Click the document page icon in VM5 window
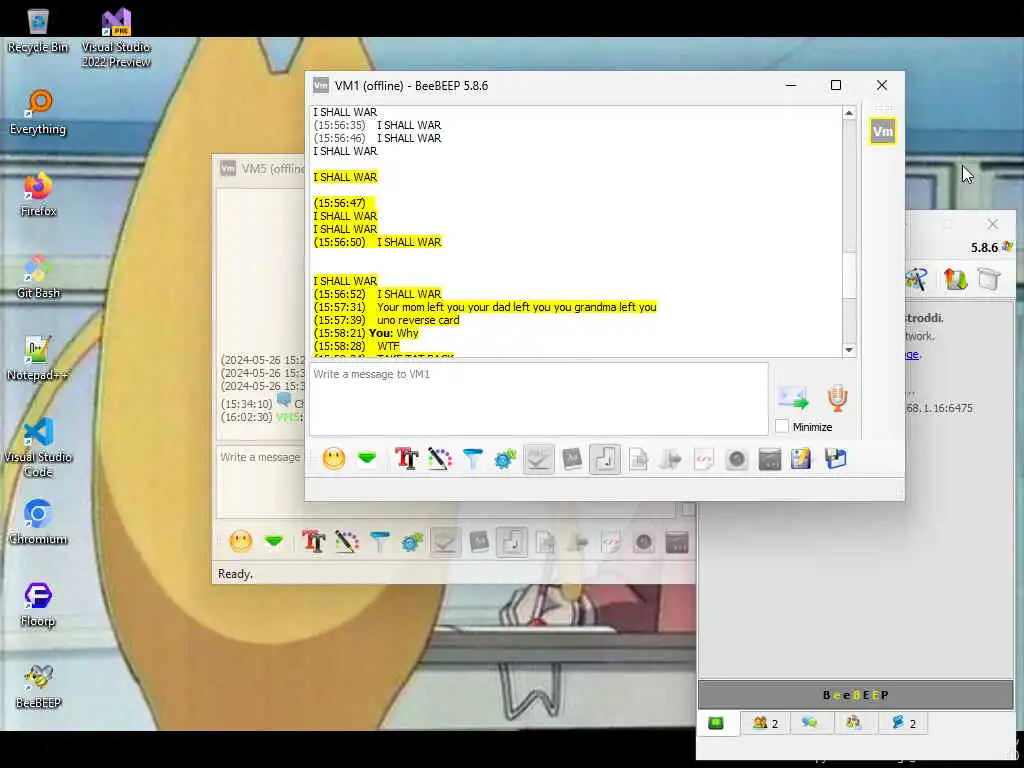 pos(545,541)
